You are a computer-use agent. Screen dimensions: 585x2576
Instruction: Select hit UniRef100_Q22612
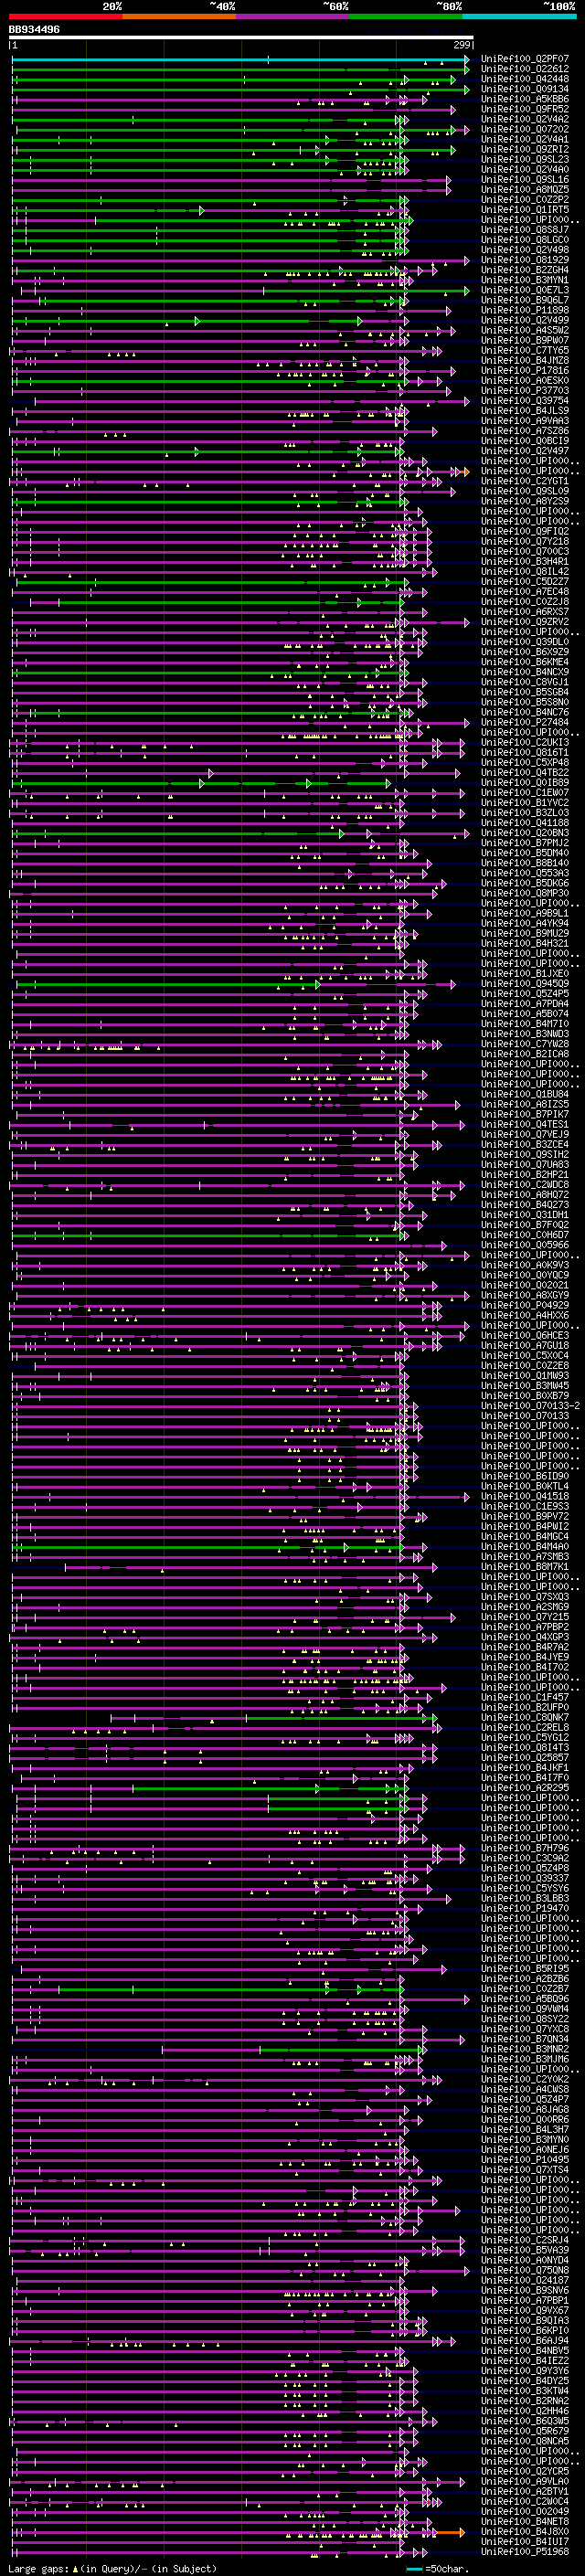click(x=525, y=69)
